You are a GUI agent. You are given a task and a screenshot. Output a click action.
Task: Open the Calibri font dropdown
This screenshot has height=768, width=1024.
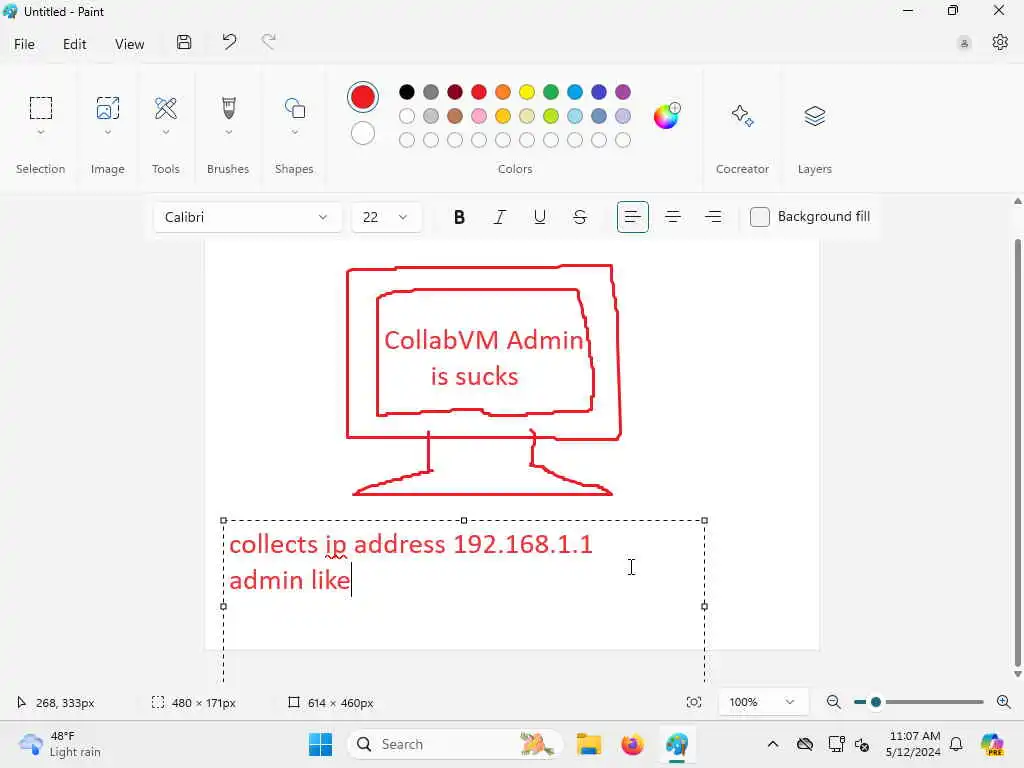click(248, 217)
